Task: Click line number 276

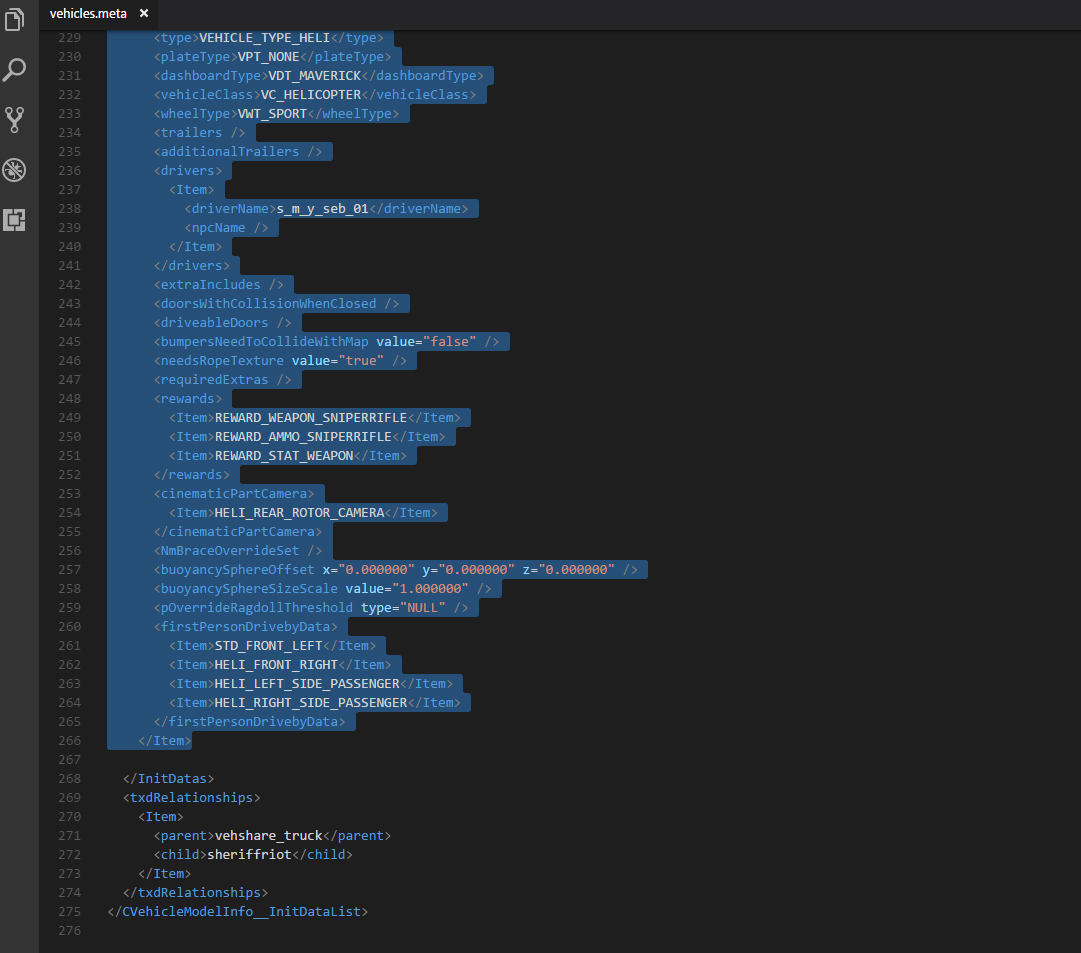Action: click(69, 931)
